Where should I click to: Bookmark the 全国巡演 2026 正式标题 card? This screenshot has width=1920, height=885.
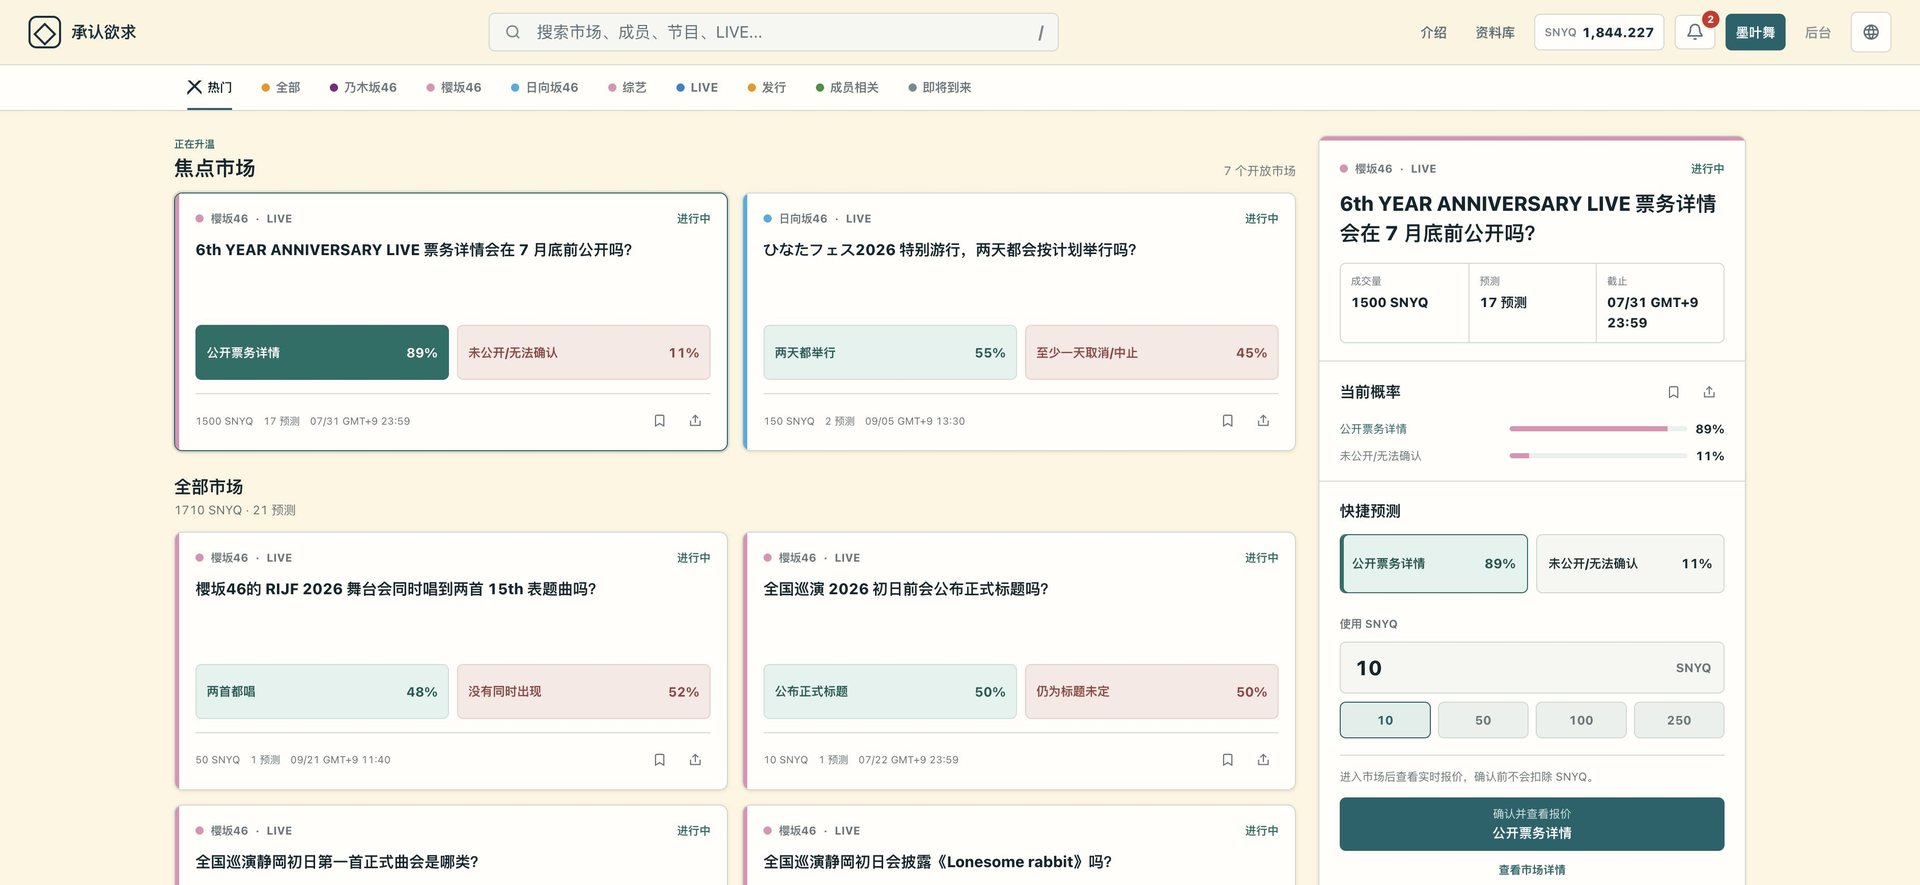pyautogui.click(x=1227, y=760)
